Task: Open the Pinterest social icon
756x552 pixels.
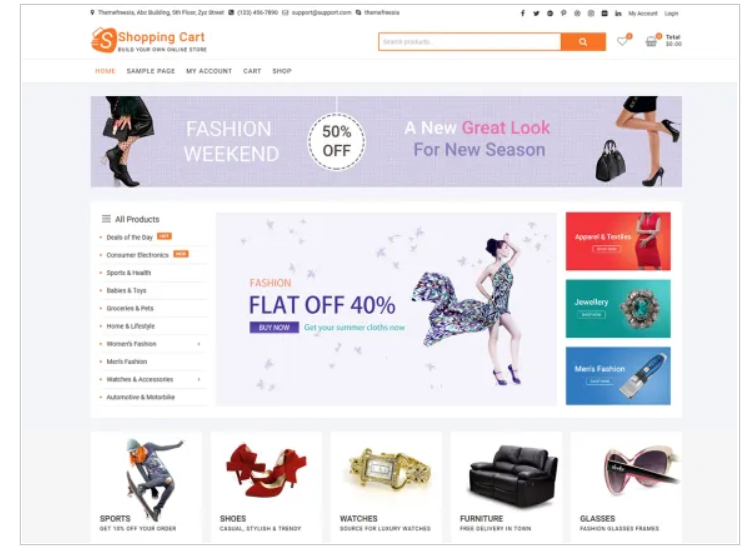Action: (563, 13)
